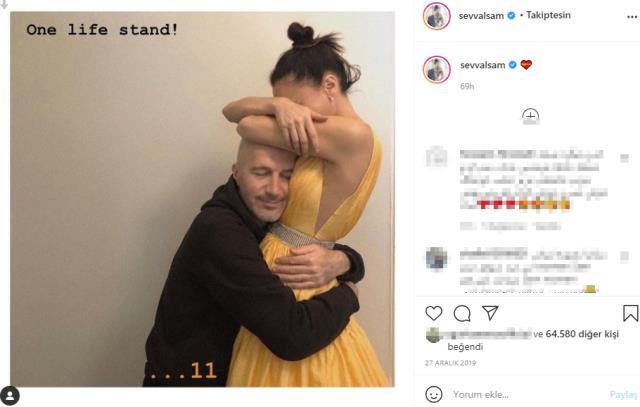Image resolution: width=640 pixels, height=407 pixels.
Task: Share post via the paper plane icon
Action: click(490, 313)
